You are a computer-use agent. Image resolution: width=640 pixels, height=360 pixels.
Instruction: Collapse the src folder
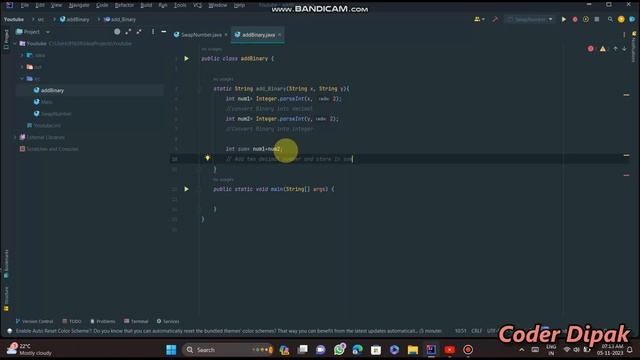(22, 78)
